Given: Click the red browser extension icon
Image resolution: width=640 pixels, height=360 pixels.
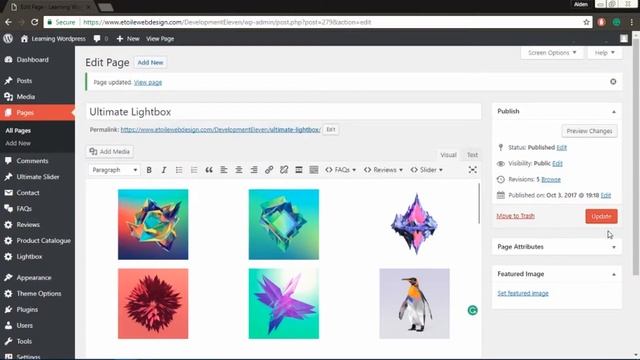Looking at the screenshot, I should [601, 22].
